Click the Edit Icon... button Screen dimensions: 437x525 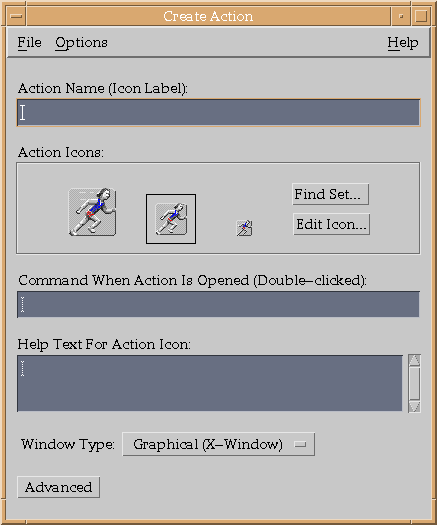(332, 224)
